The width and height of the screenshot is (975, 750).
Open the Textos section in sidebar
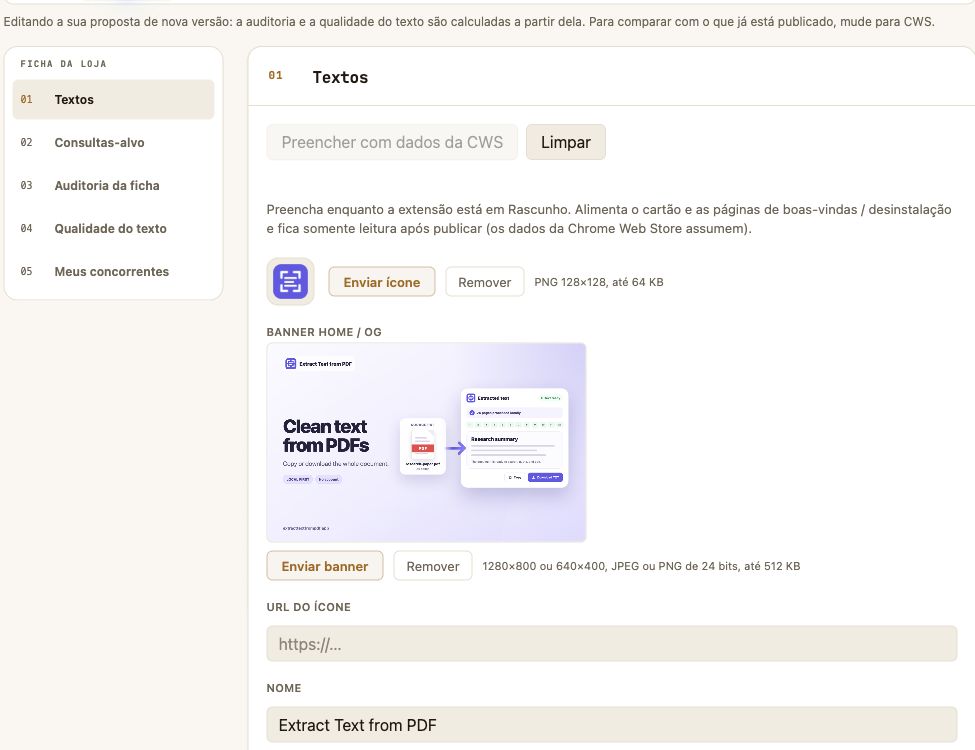pos(113,100)
